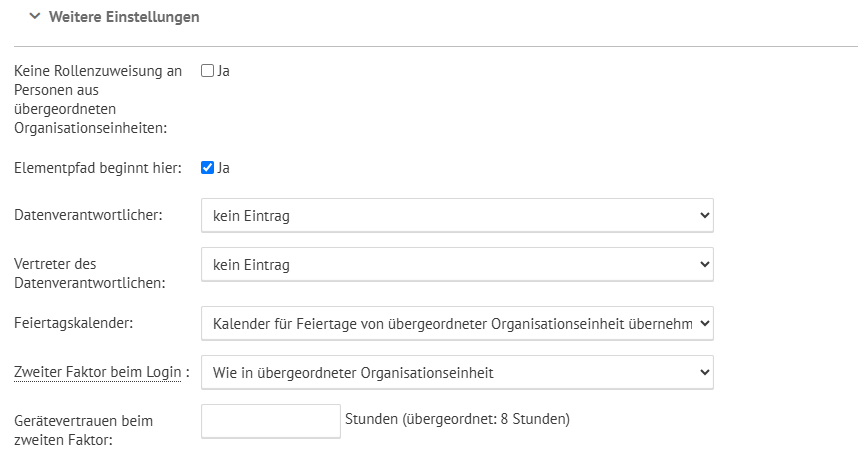Click the Gerätevertrauen hours input field
This screenshot has height=469, width=858.
pos(271,421)
